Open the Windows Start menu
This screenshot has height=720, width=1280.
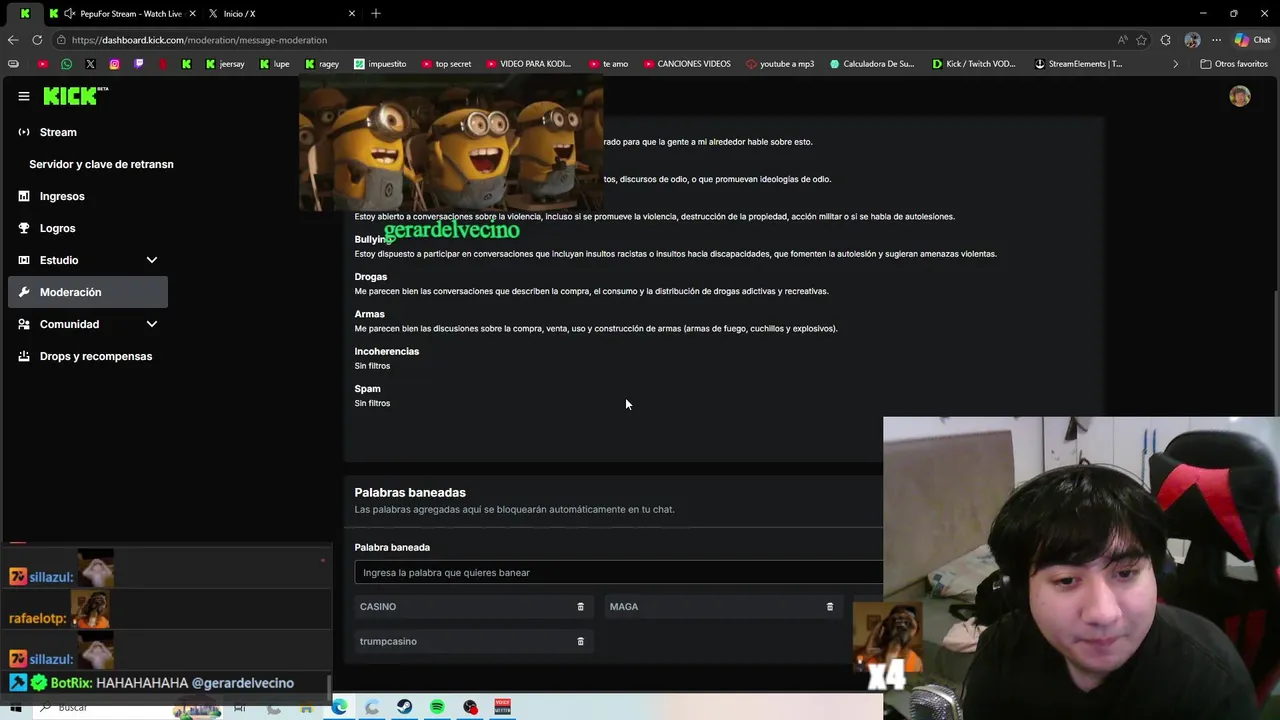(16, 708)
